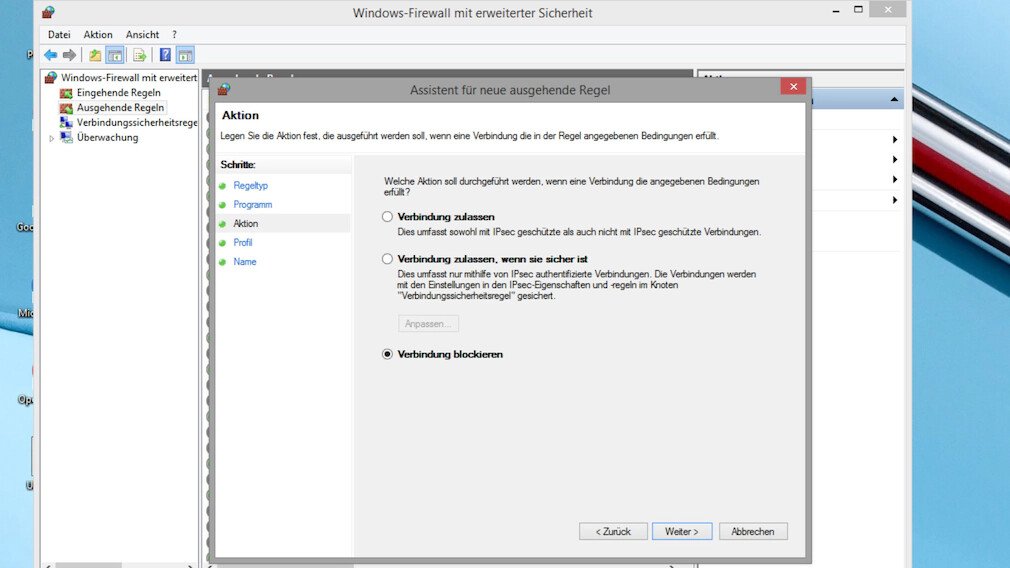The image size is (1010, 568).
Task: Click the blue Back arrow in toolbar
Action: point(50,55)
